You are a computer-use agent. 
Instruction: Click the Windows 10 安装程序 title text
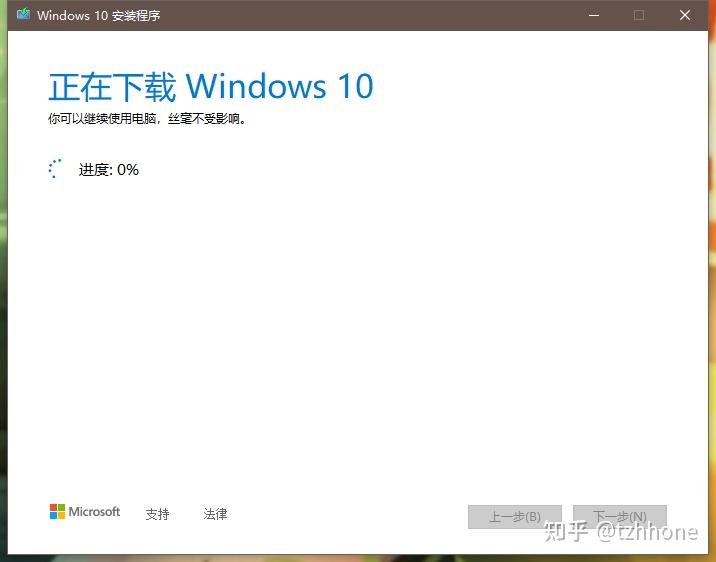pos(99,16)
